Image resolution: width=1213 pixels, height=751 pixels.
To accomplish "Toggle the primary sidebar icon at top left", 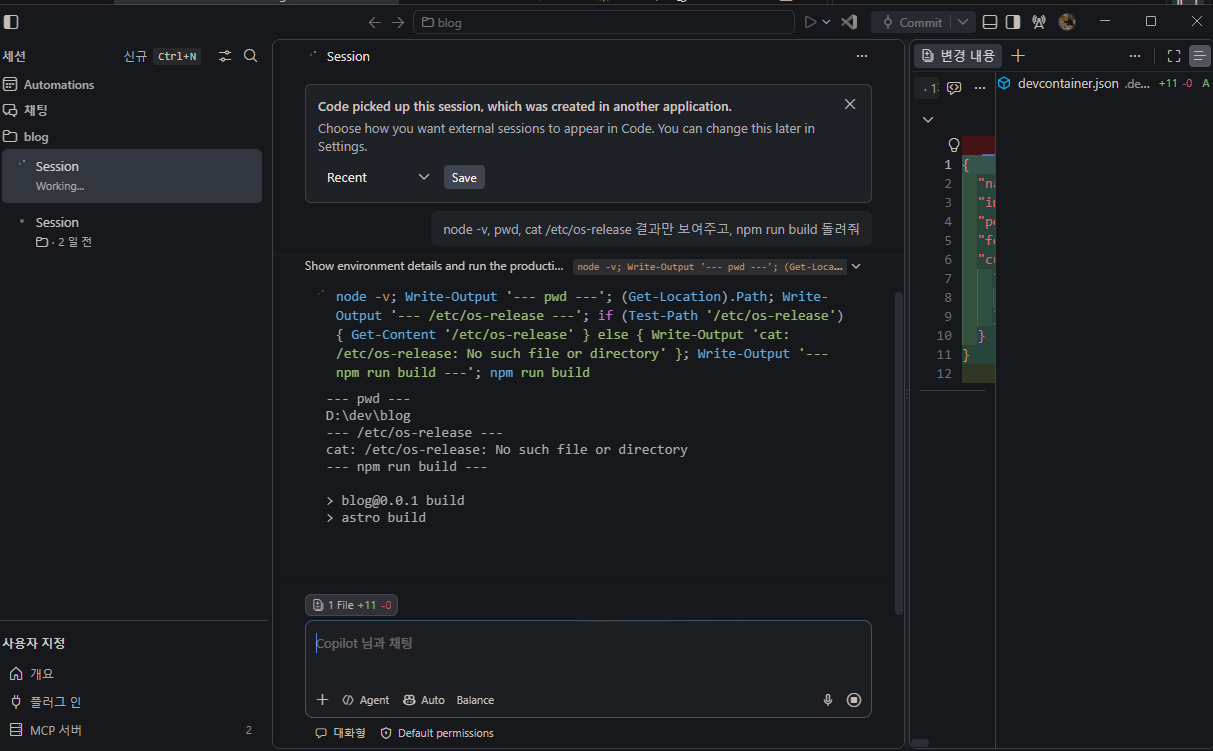I will [x=11, y=22].
